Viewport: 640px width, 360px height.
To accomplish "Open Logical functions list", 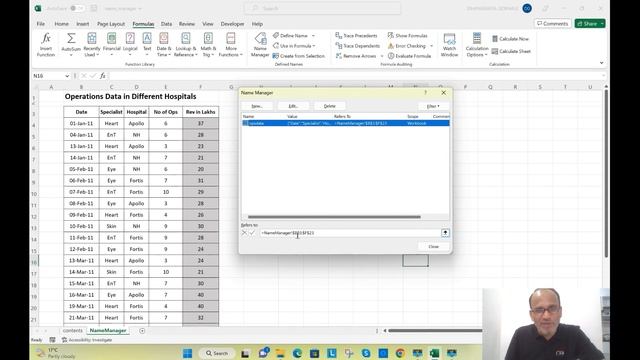I will (130, 45).
